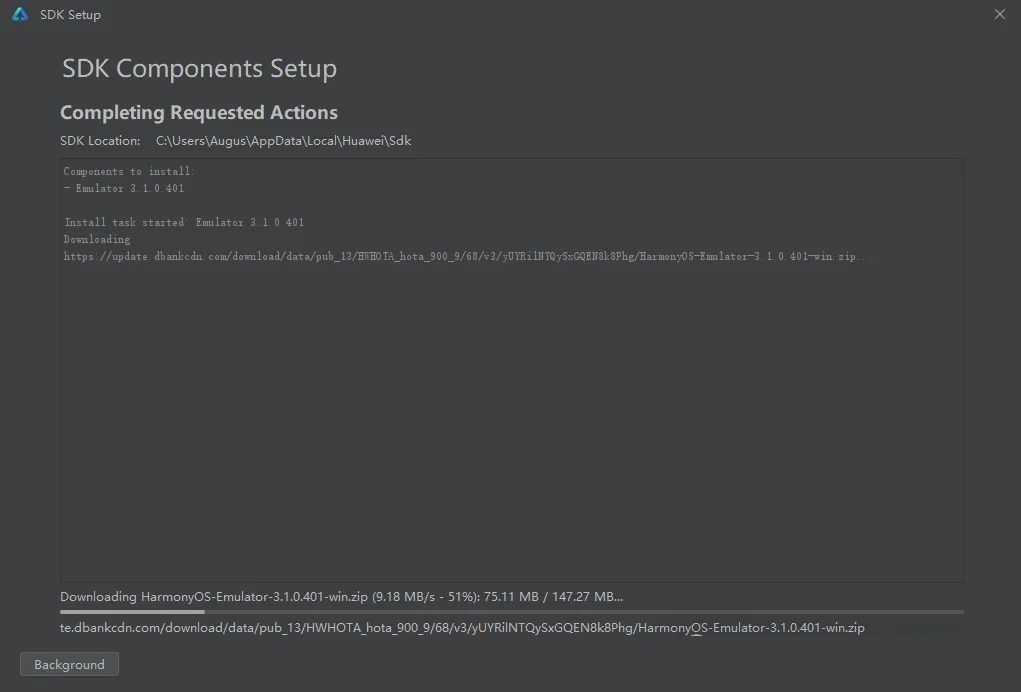Click the '- Emulator 3.1.0.401' log line

(124, 188)
